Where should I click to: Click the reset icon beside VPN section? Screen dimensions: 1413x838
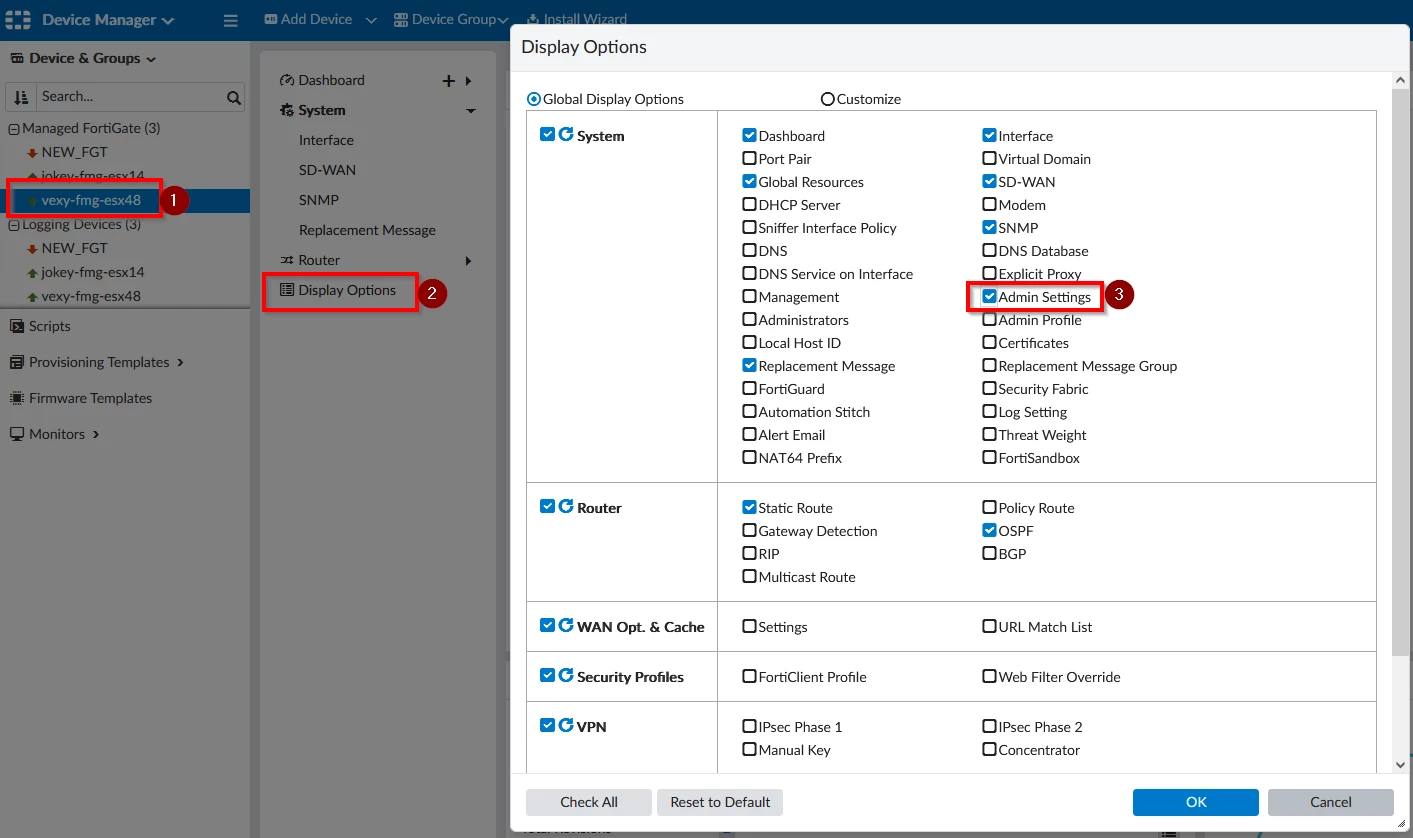coord(566,725)
